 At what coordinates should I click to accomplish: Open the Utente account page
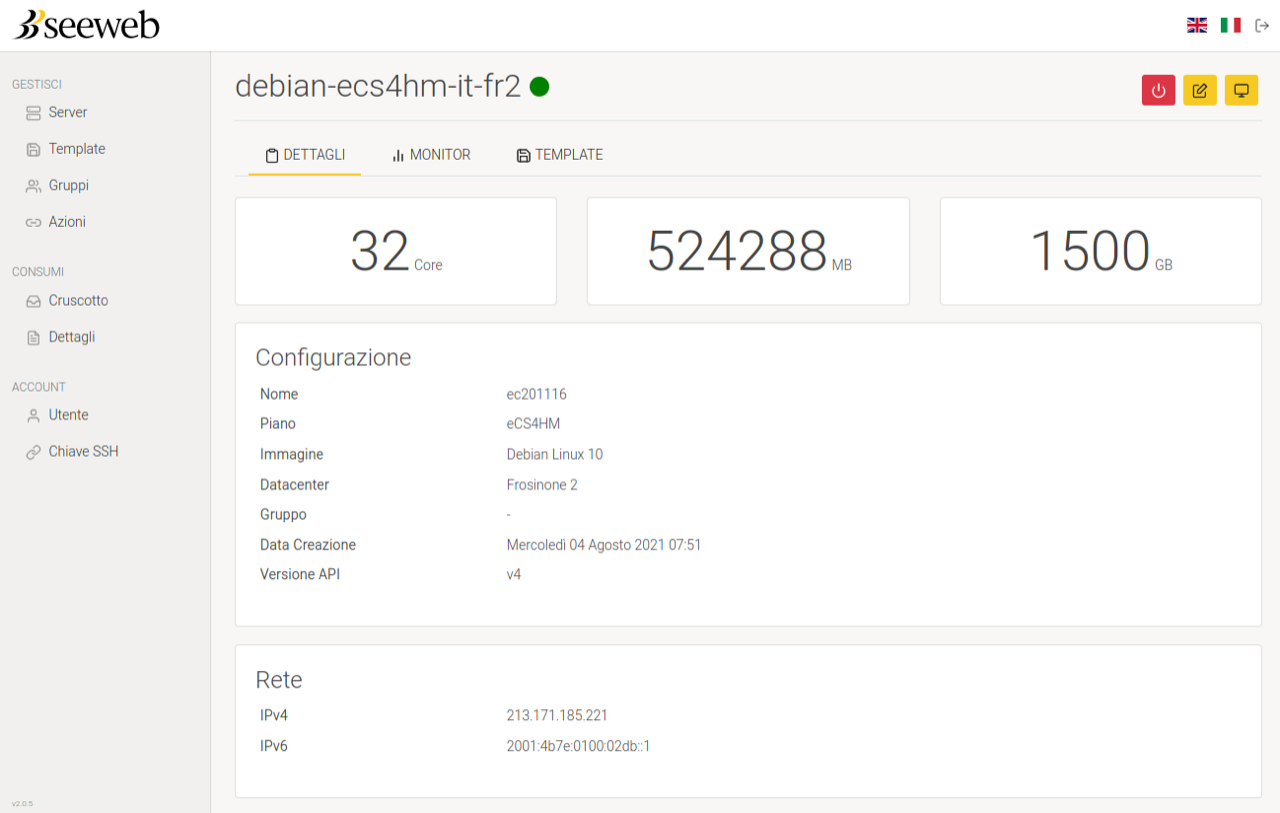pyautogui.click(x=68, y=415)
